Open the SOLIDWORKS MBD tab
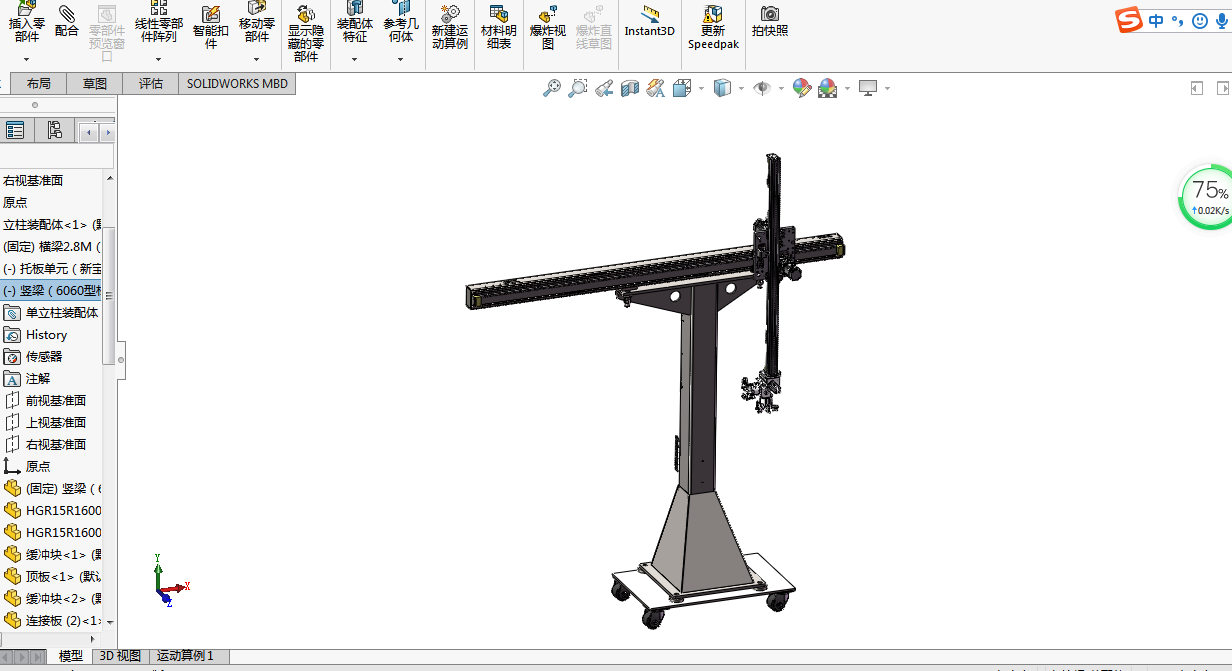The image size is (1232, 671). pyautogui.click(x=237, y=84)
